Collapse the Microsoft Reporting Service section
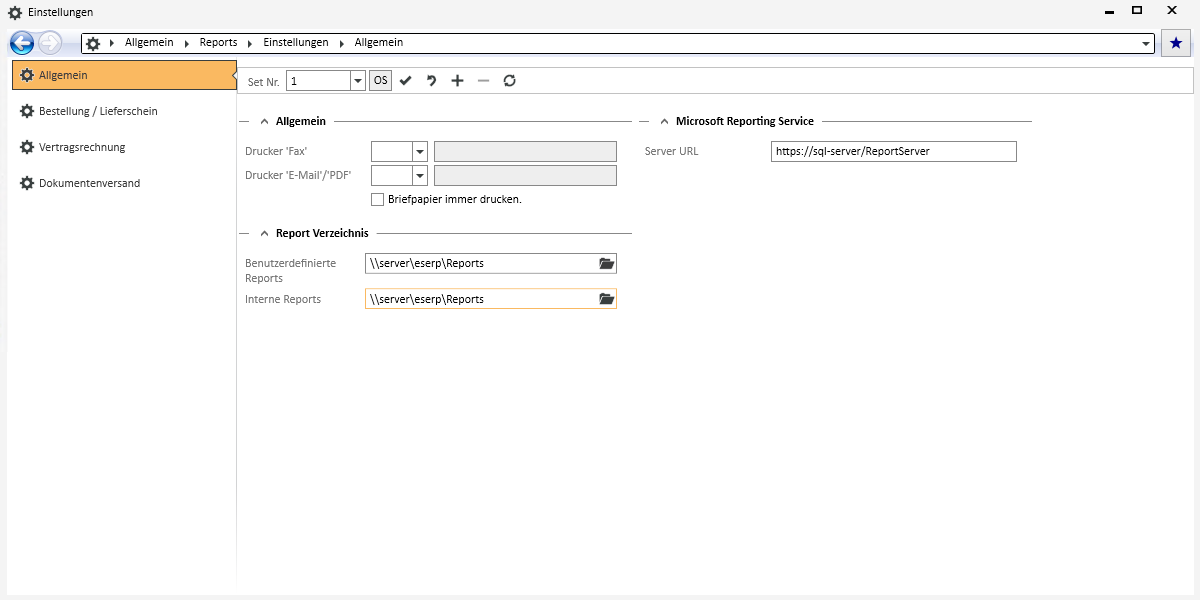The image size is (1200, 600). click(664, 121)
